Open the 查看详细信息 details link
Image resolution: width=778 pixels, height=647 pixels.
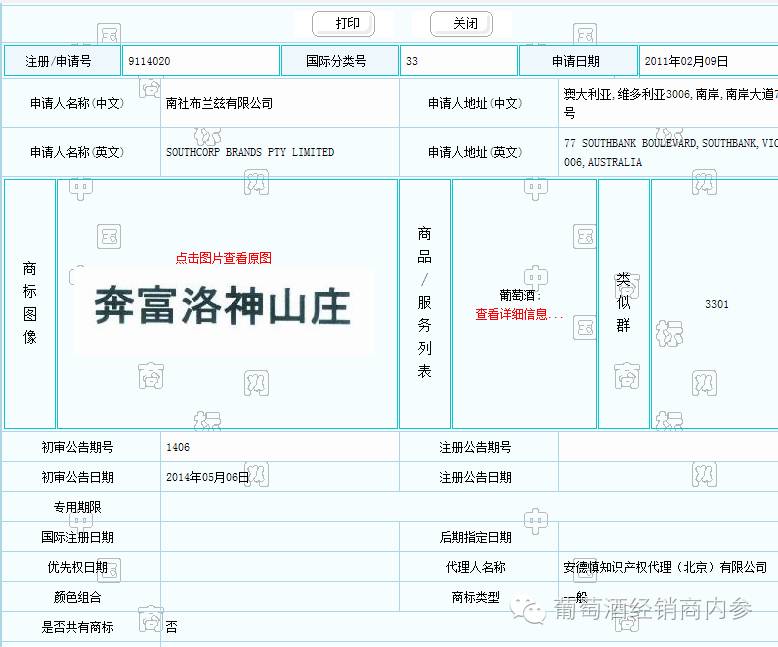[519, 314]
